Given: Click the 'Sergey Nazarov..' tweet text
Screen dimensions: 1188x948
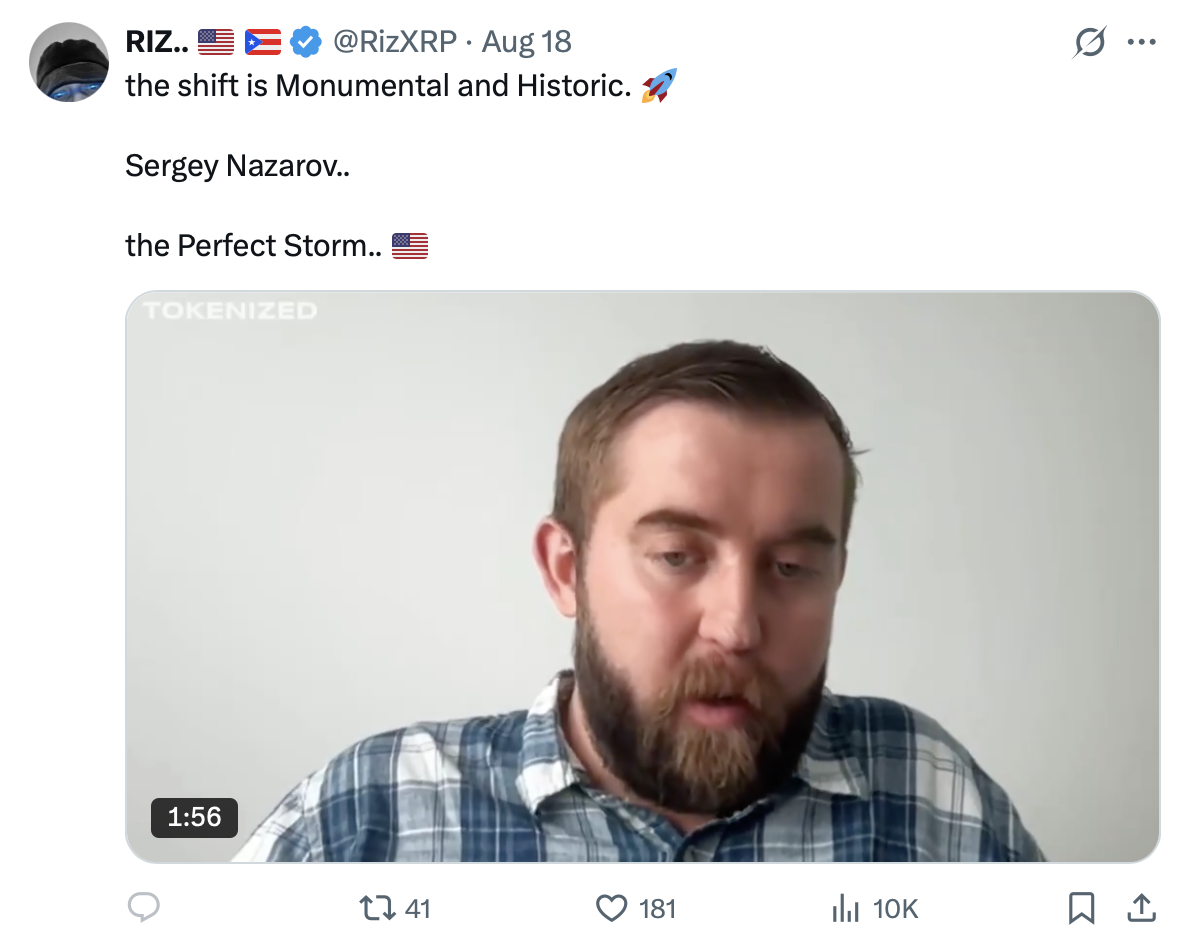Looking at the screenshot, I should 237,166.
